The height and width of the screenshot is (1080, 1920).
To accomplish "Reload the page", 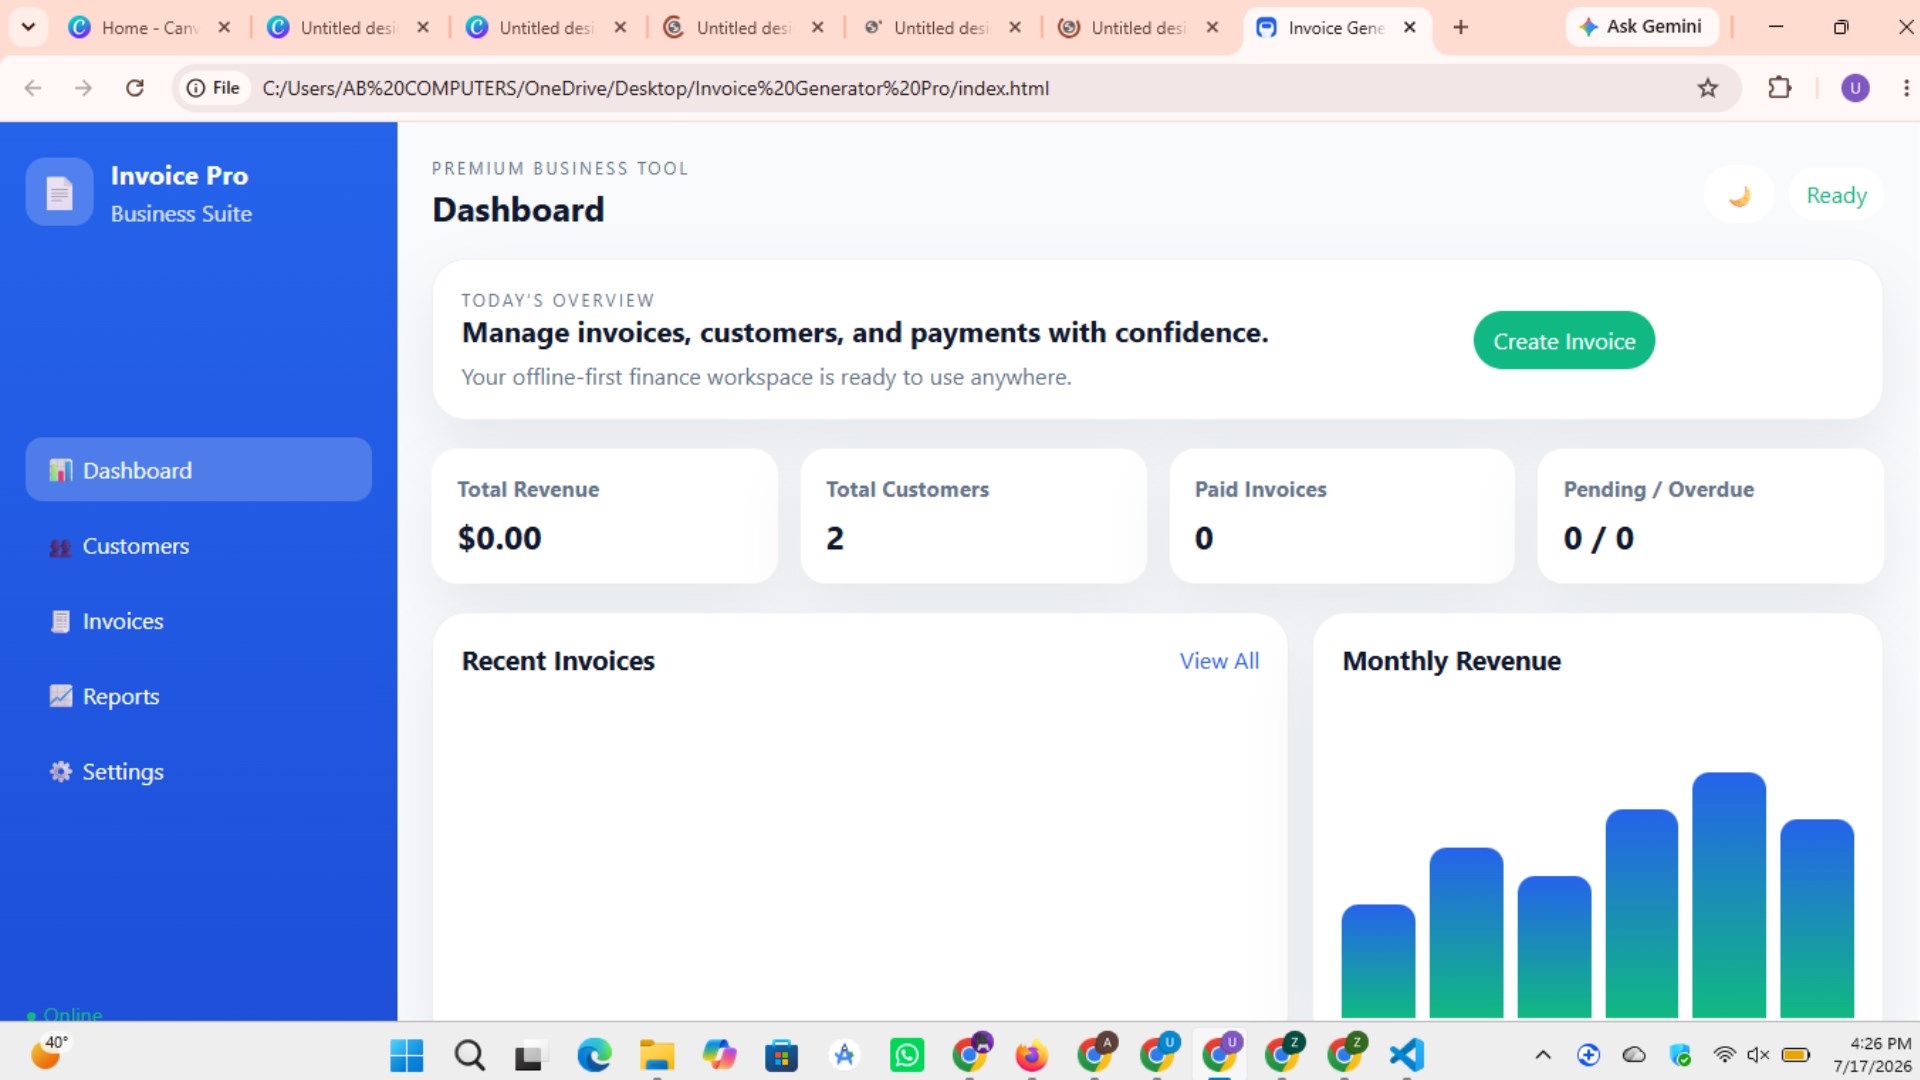I will pyautogui.click(x=135, y=88).
